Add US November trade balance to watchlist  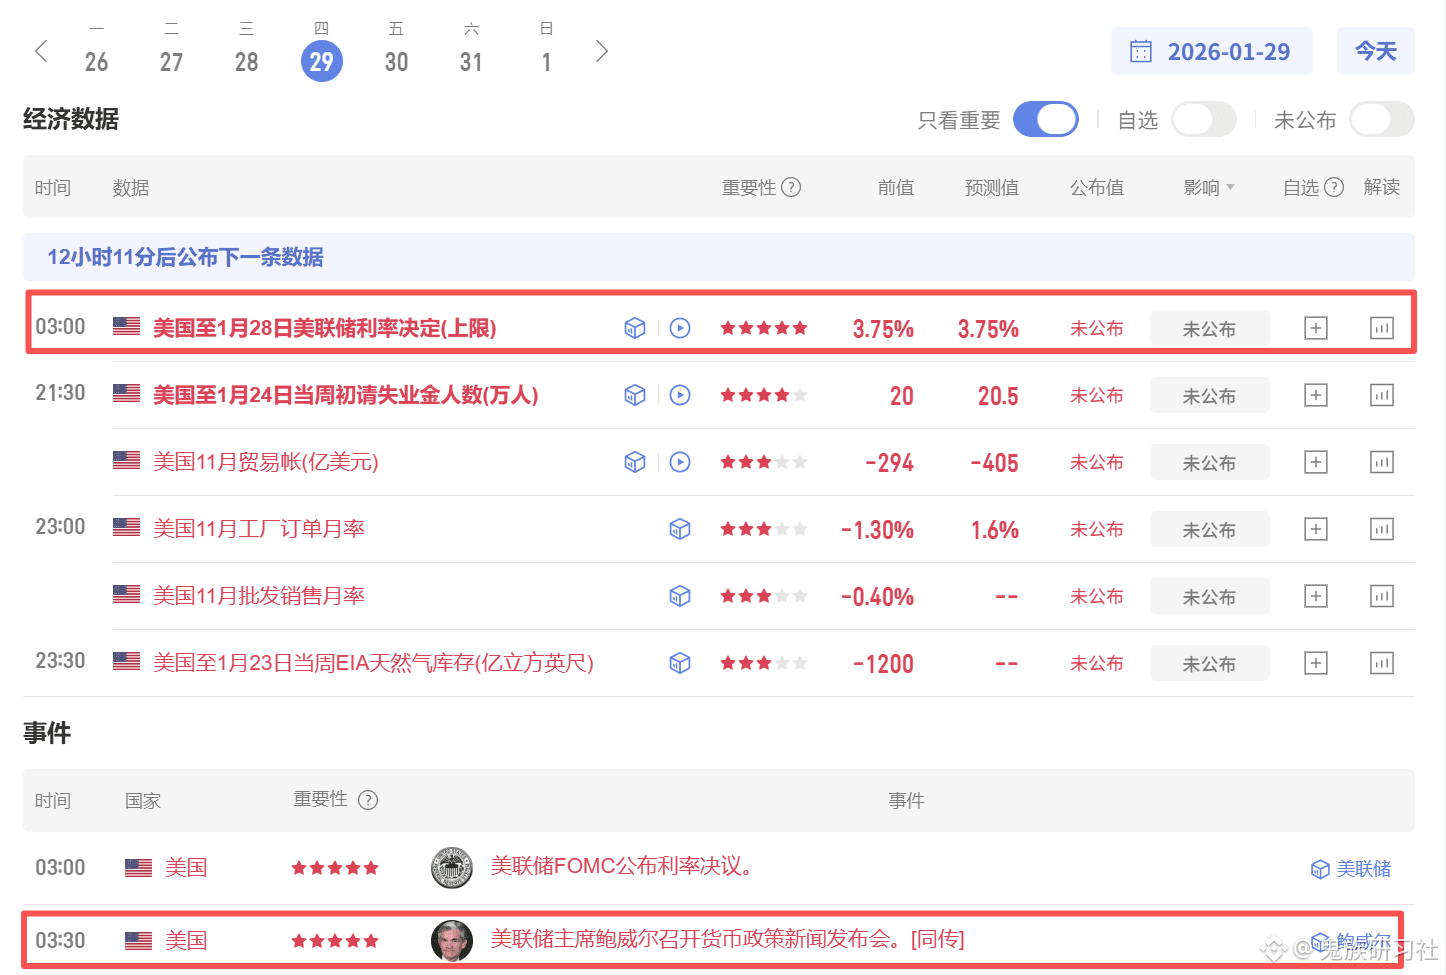coord(1316,462)
